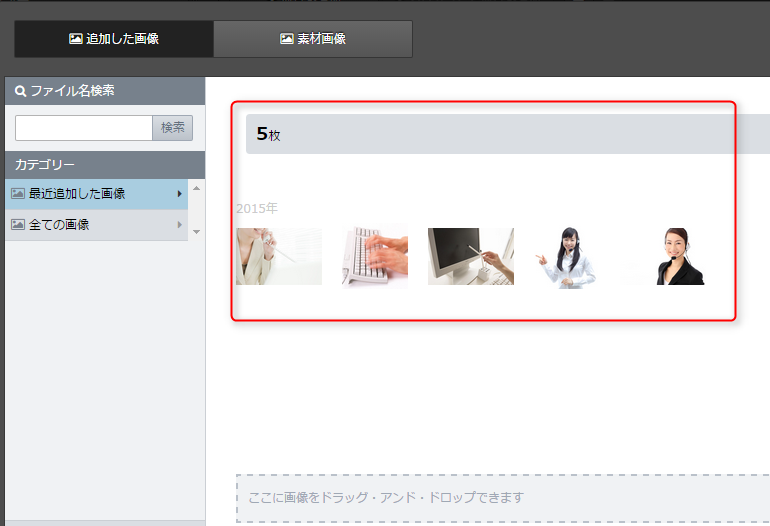This screenshot has height=526, width=770.
Task: Click the picture icon on 素材画像 tab
Action: coord(286,39)
